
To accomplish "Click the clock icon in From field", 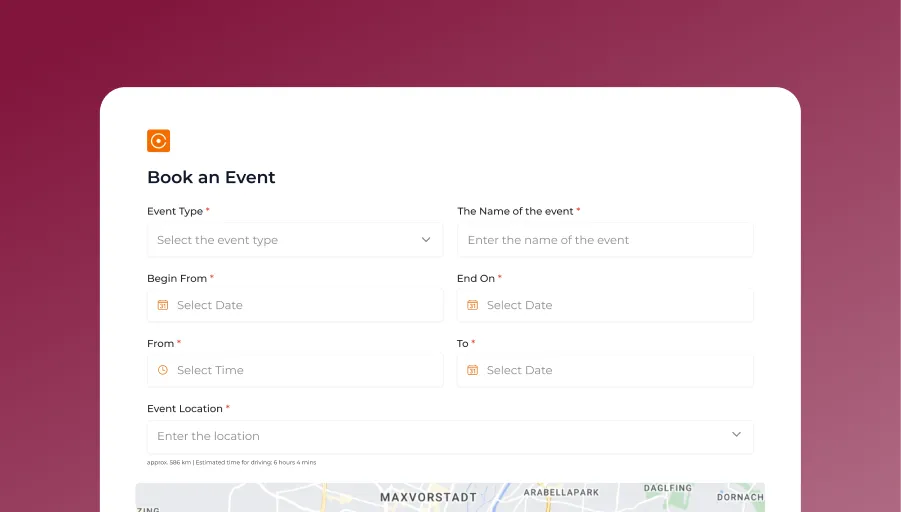I will 163,370.
